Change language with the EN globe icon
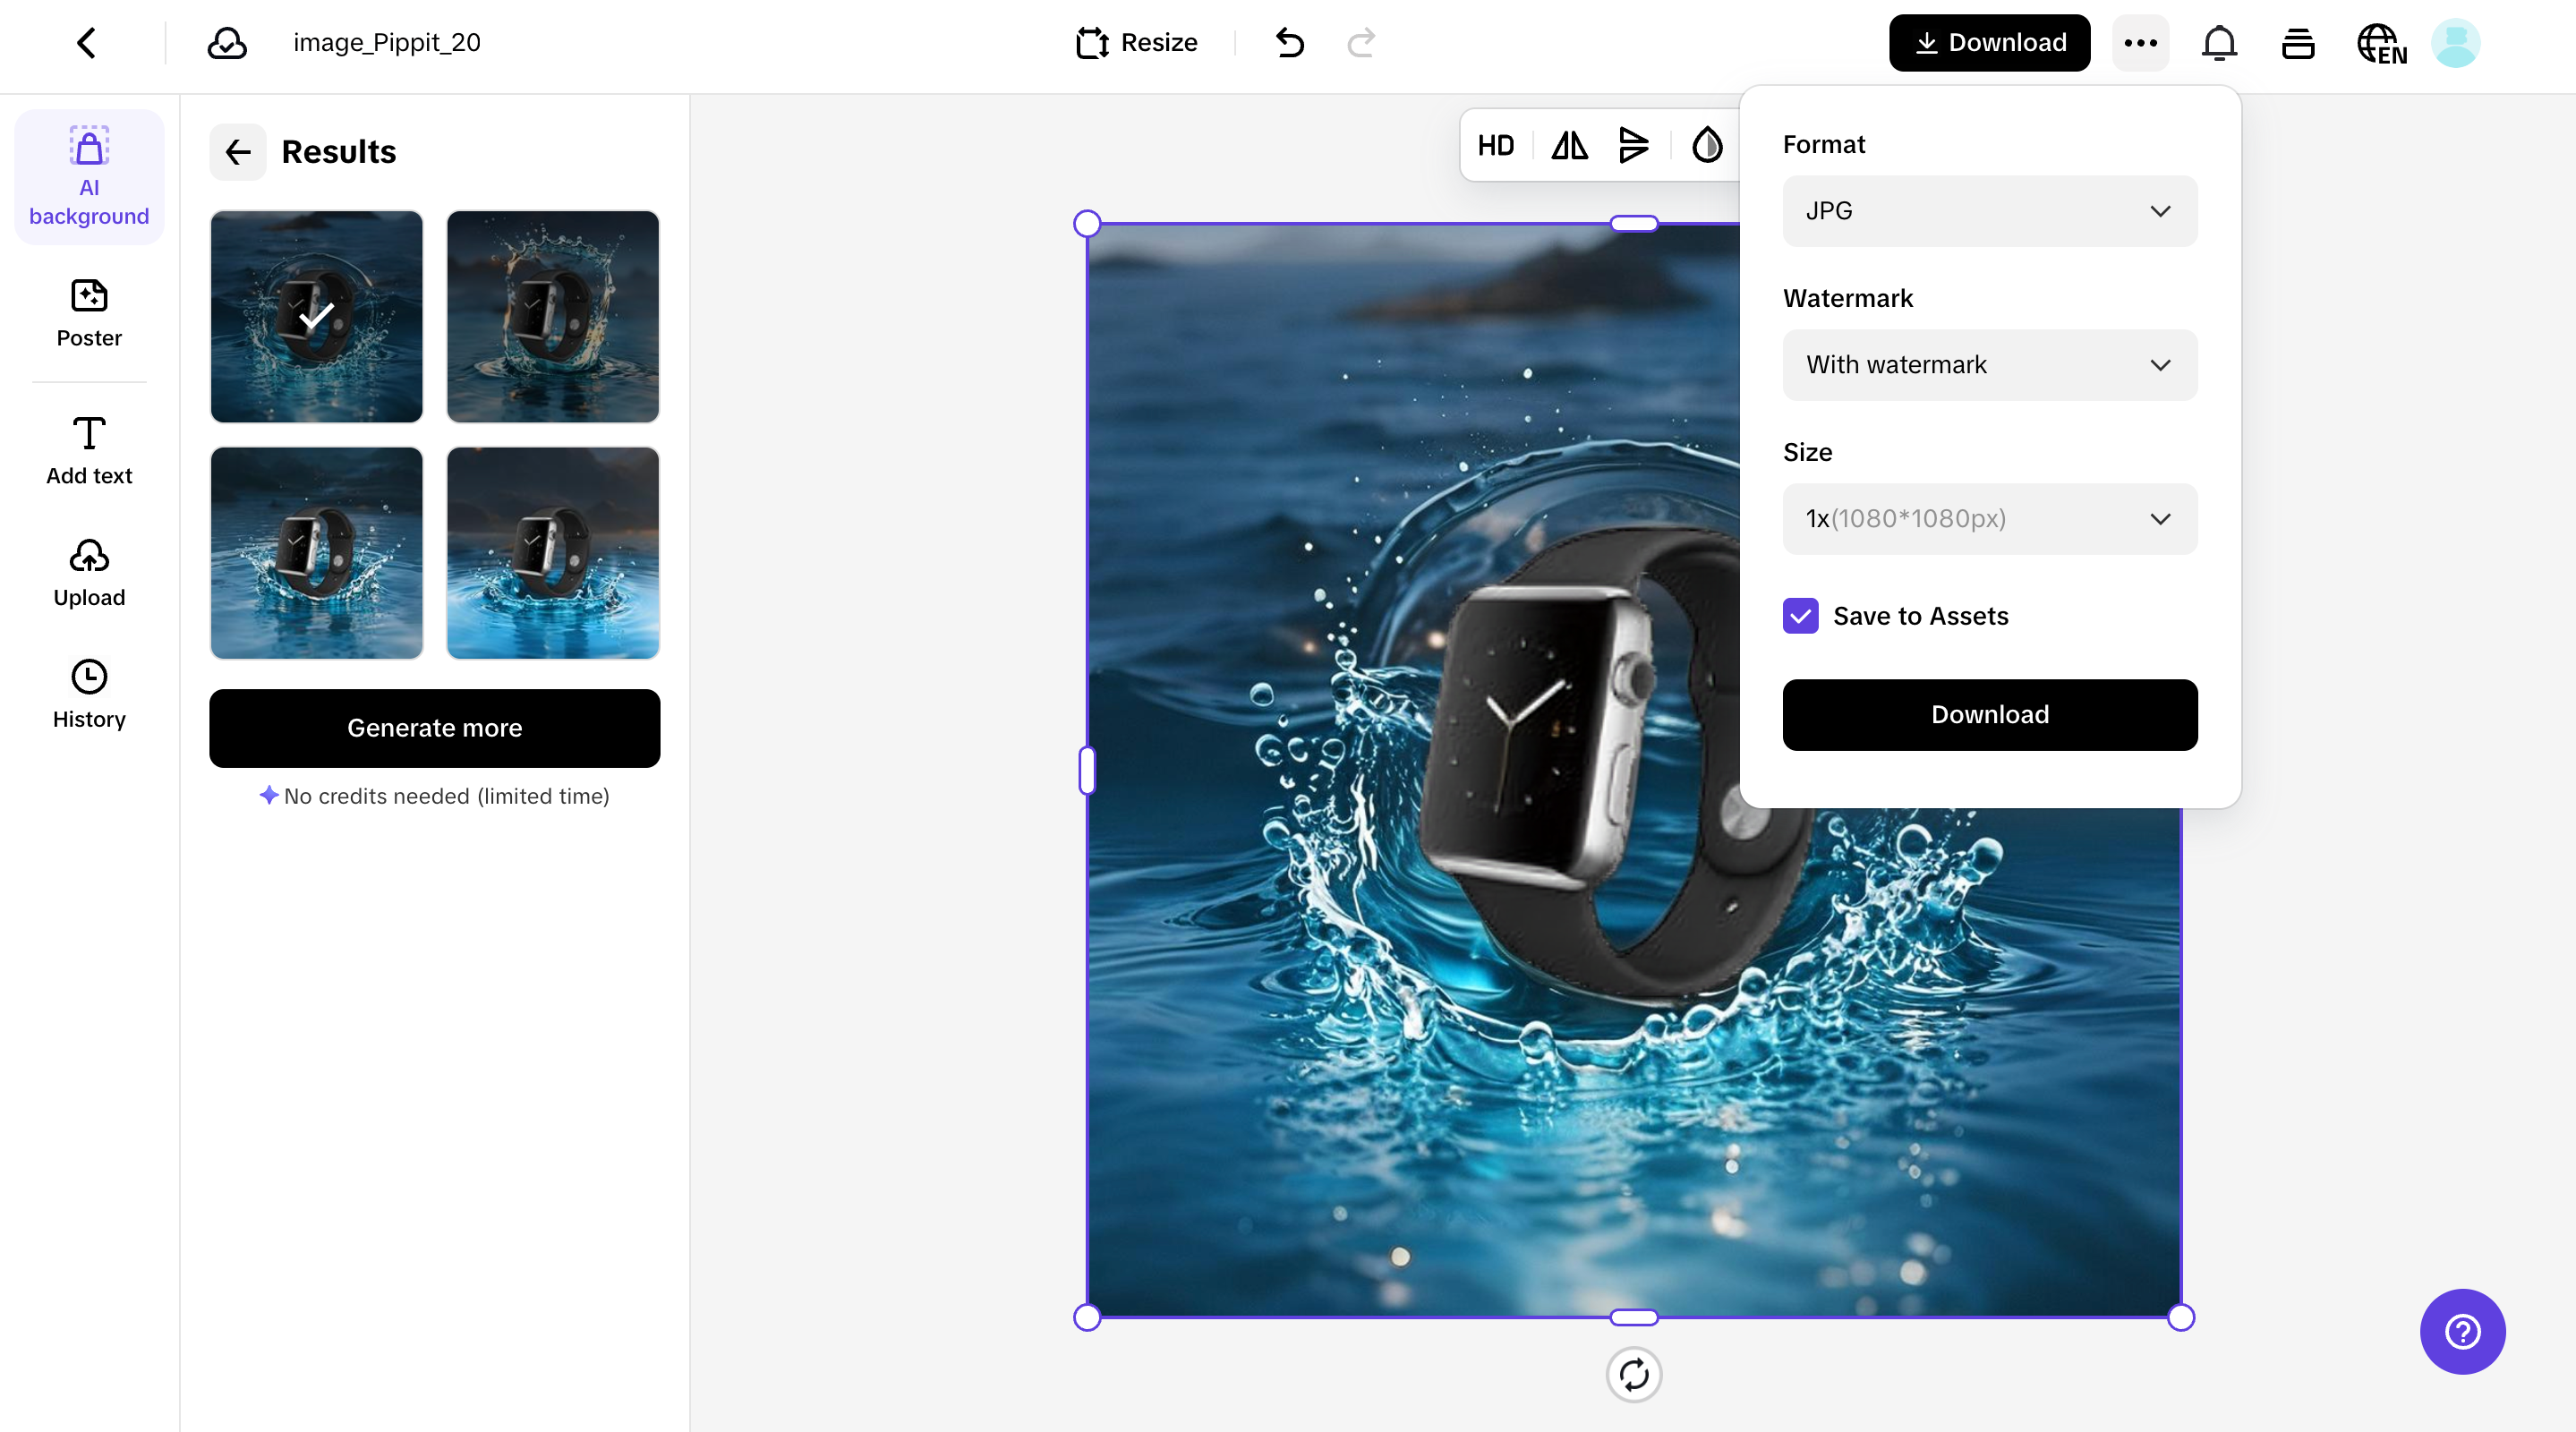Screen dimensions: 2576x1432 2381,43
